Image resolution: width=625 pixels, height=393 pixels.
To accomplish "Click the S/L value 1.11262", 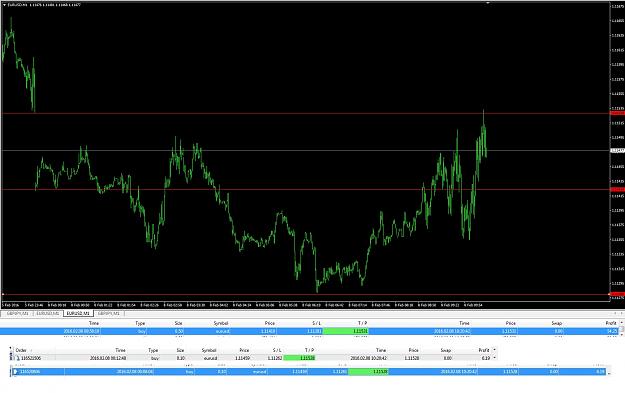I will point(275,358).
